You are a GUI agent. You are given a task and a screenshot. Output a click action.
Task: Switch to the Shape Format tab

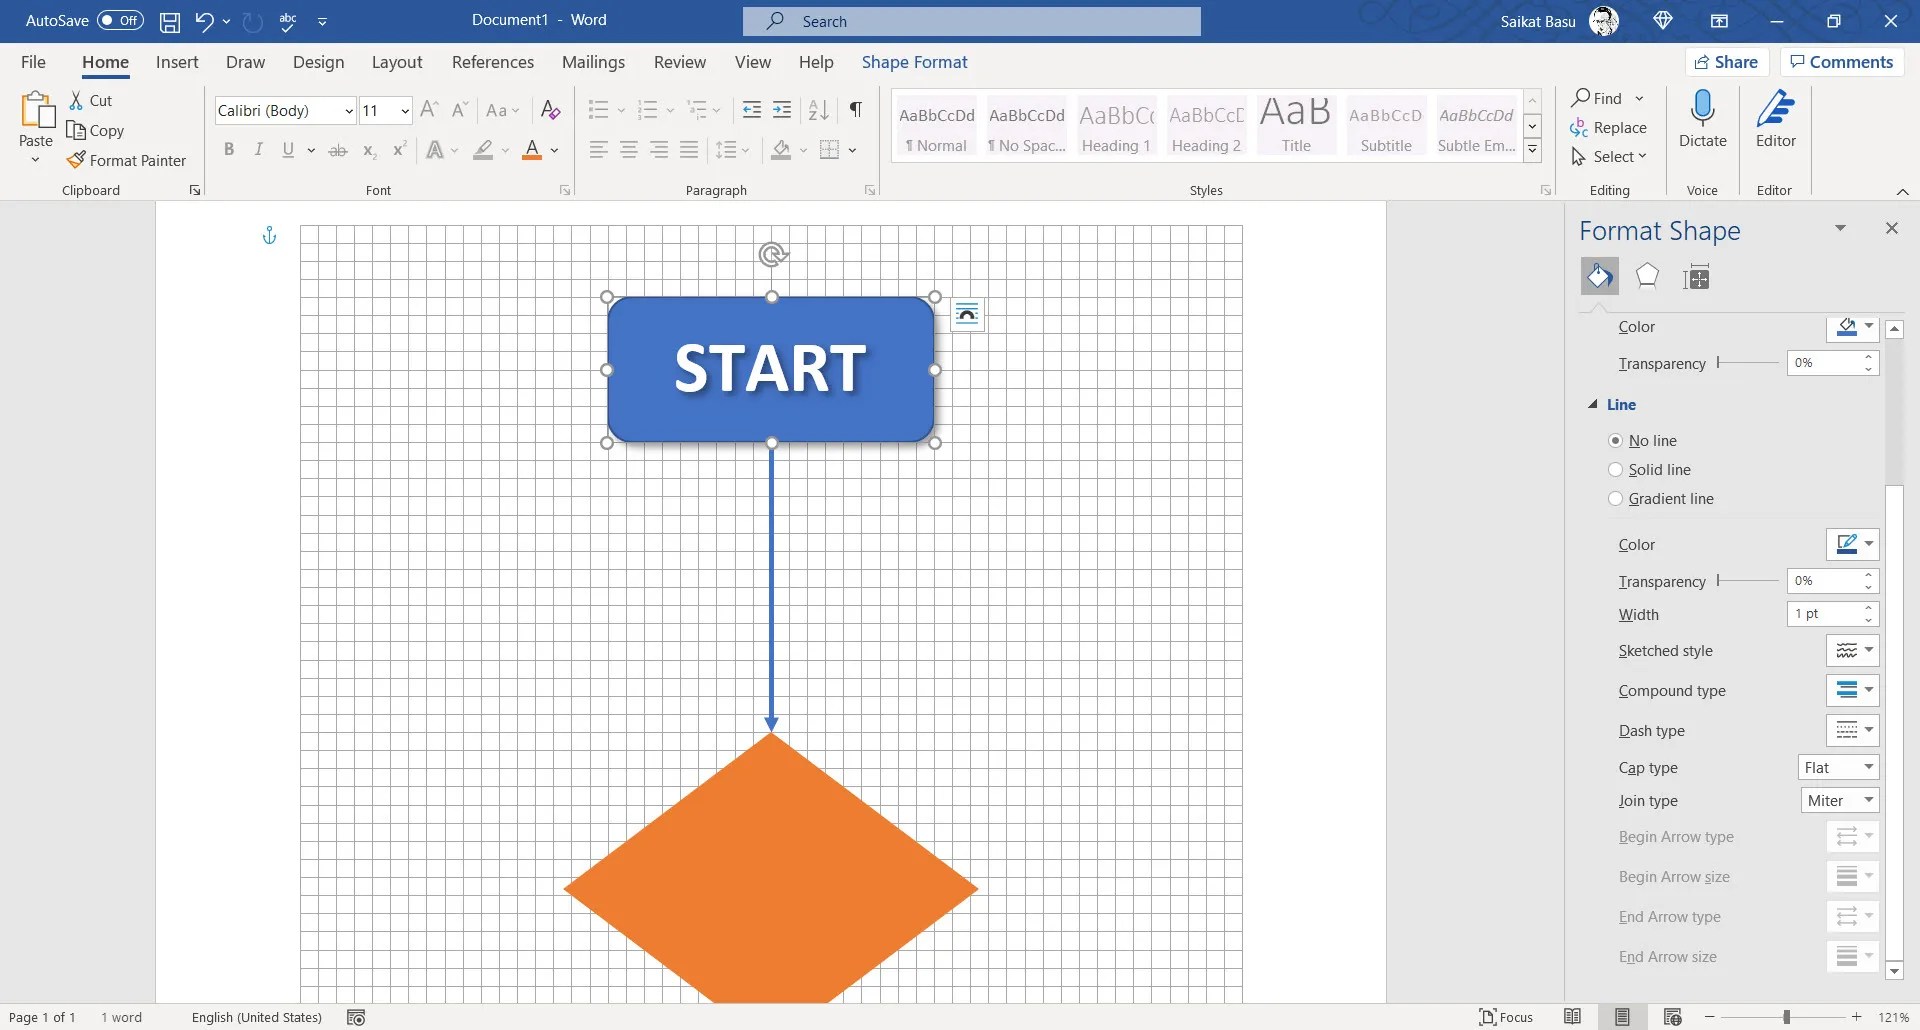tap(915, 62)
